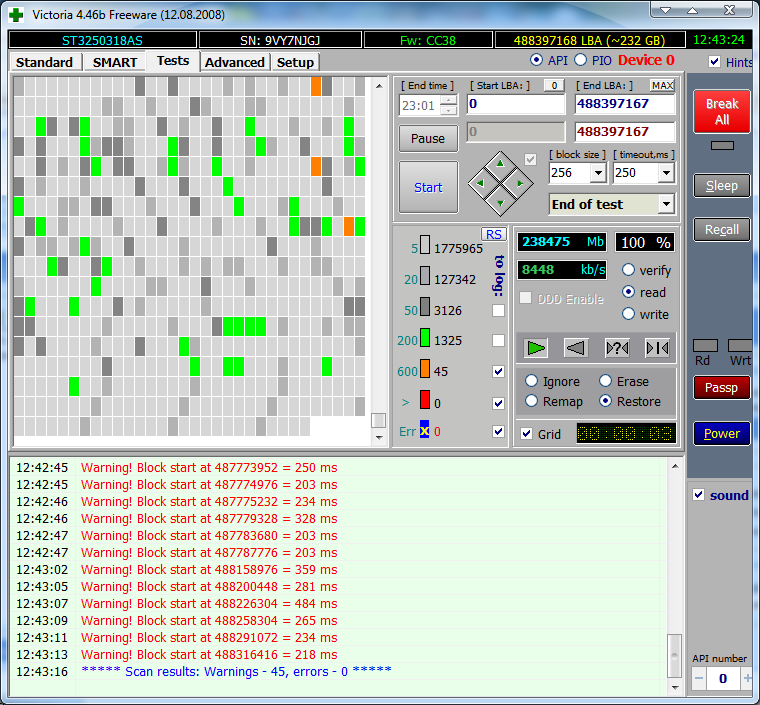The image size is (760, 705).
Task: Click the orange 600 ms block swatch
Action: coord(424,370)
